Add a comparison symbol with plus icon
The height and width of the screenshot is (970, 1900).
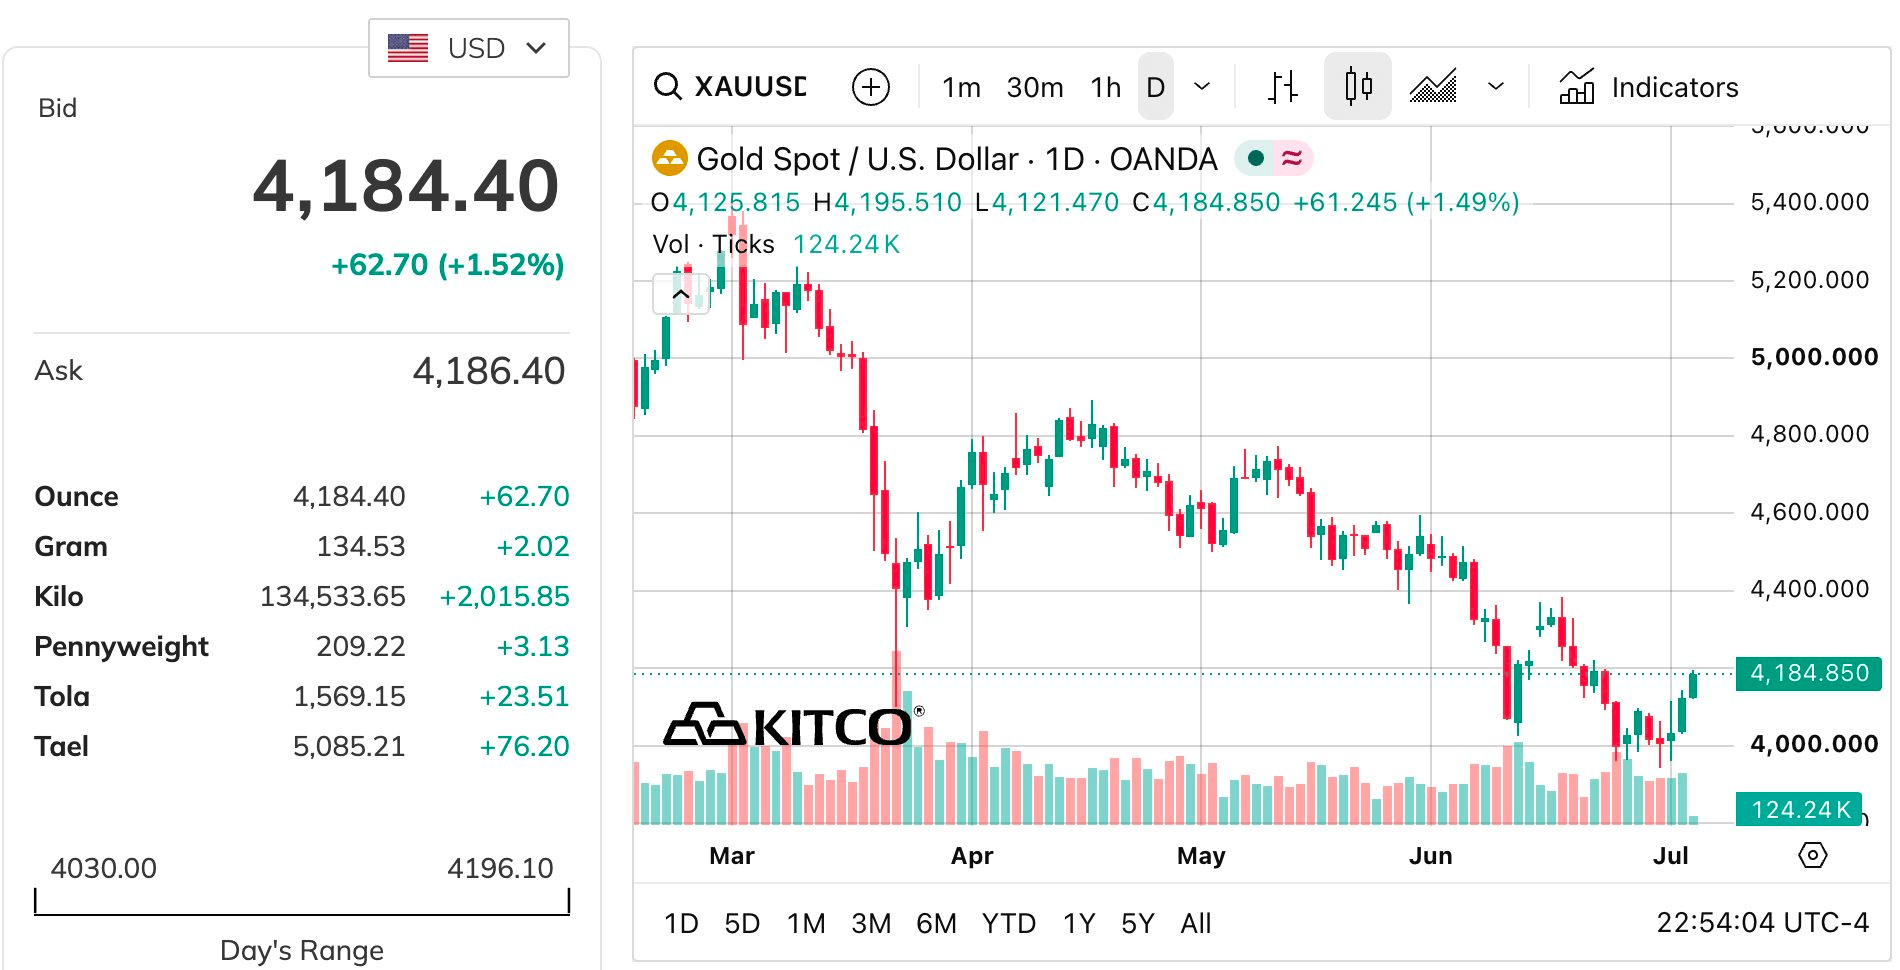[870, 87]
